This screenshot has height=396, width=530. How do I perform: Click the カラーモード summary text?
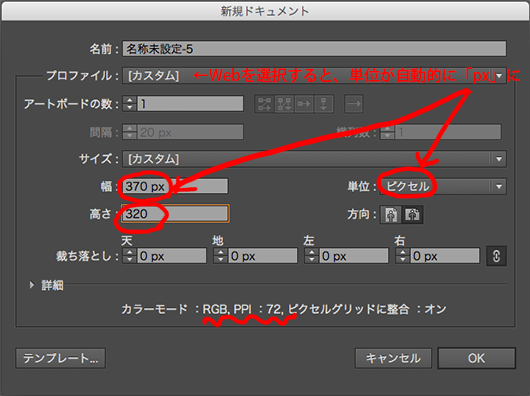[x=284, y=309]
